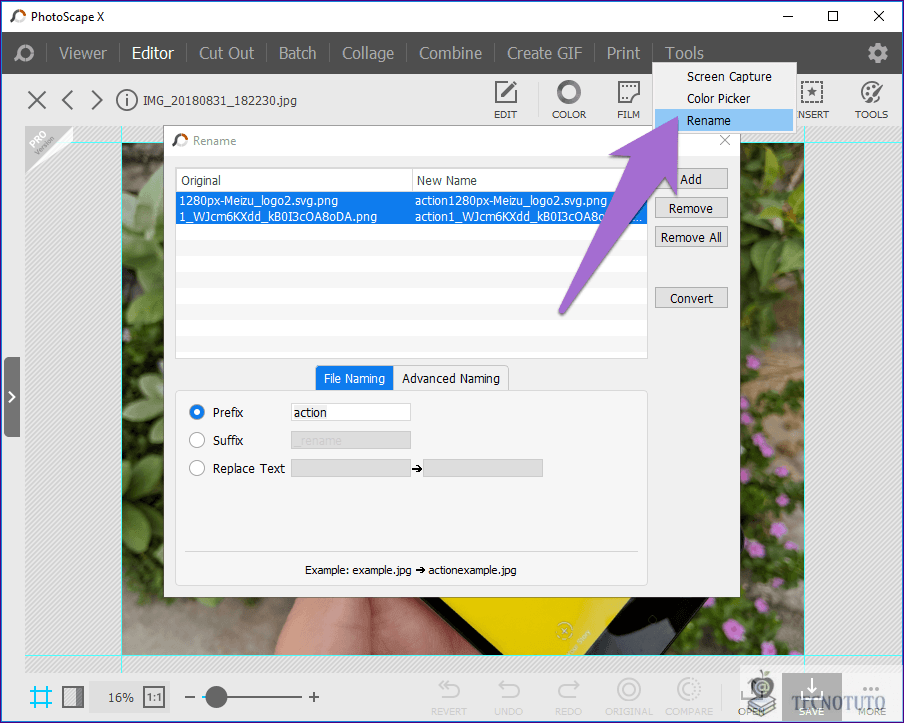The image size is (904, 723).
Task: Click the disabled Suffix text field
Action: coord(351,440)
